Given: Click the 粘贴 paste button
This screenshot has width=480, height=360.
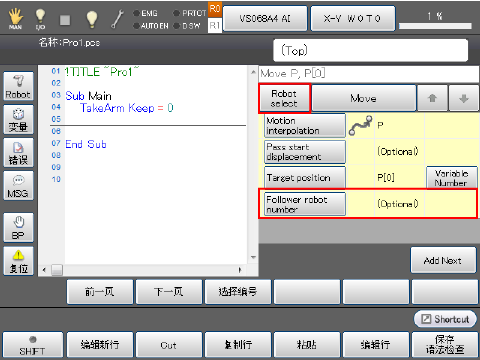Looking at the screenshot, I should pyautogui.click(x=307, y=345).
